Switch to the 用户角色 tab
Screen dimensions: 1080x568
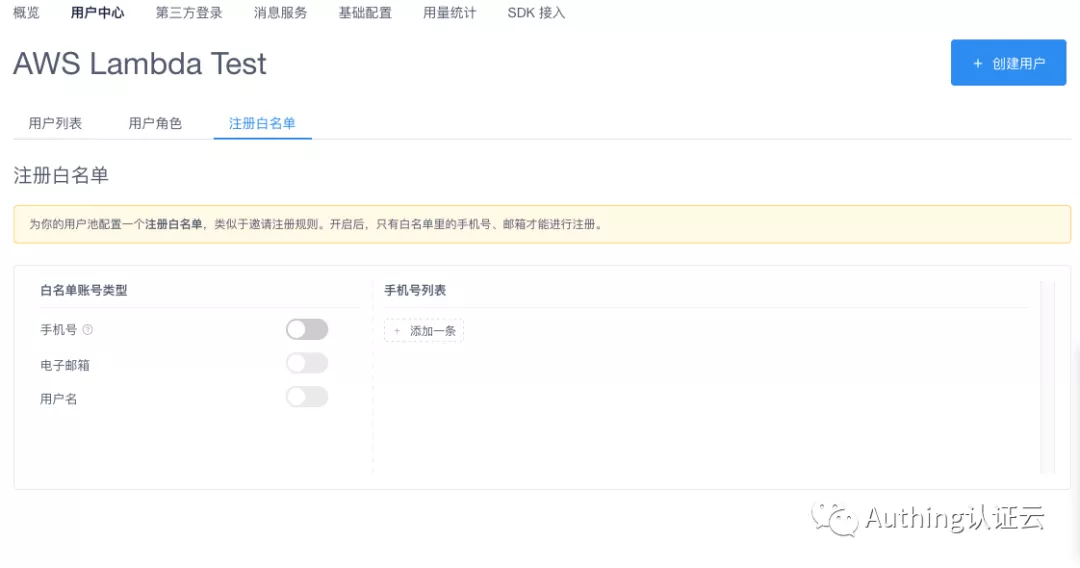(155, 123)
